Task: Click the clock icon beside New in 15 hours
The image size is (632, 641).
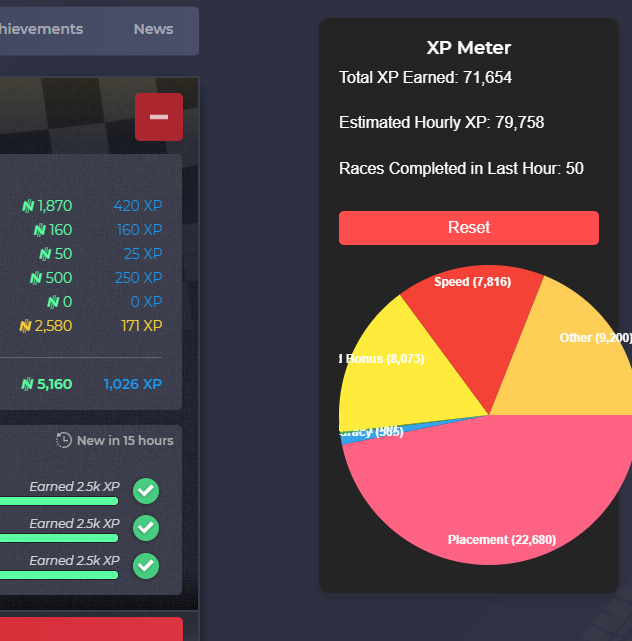Action: click(64, 440)
